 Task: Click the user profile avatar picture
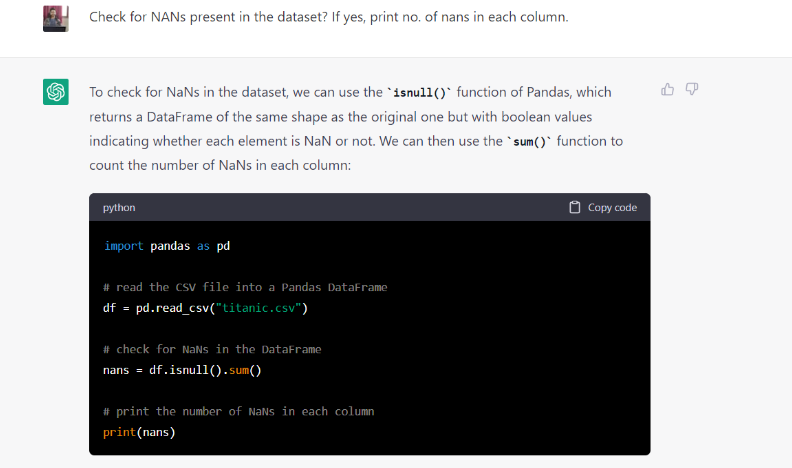[x=56, y=18]
